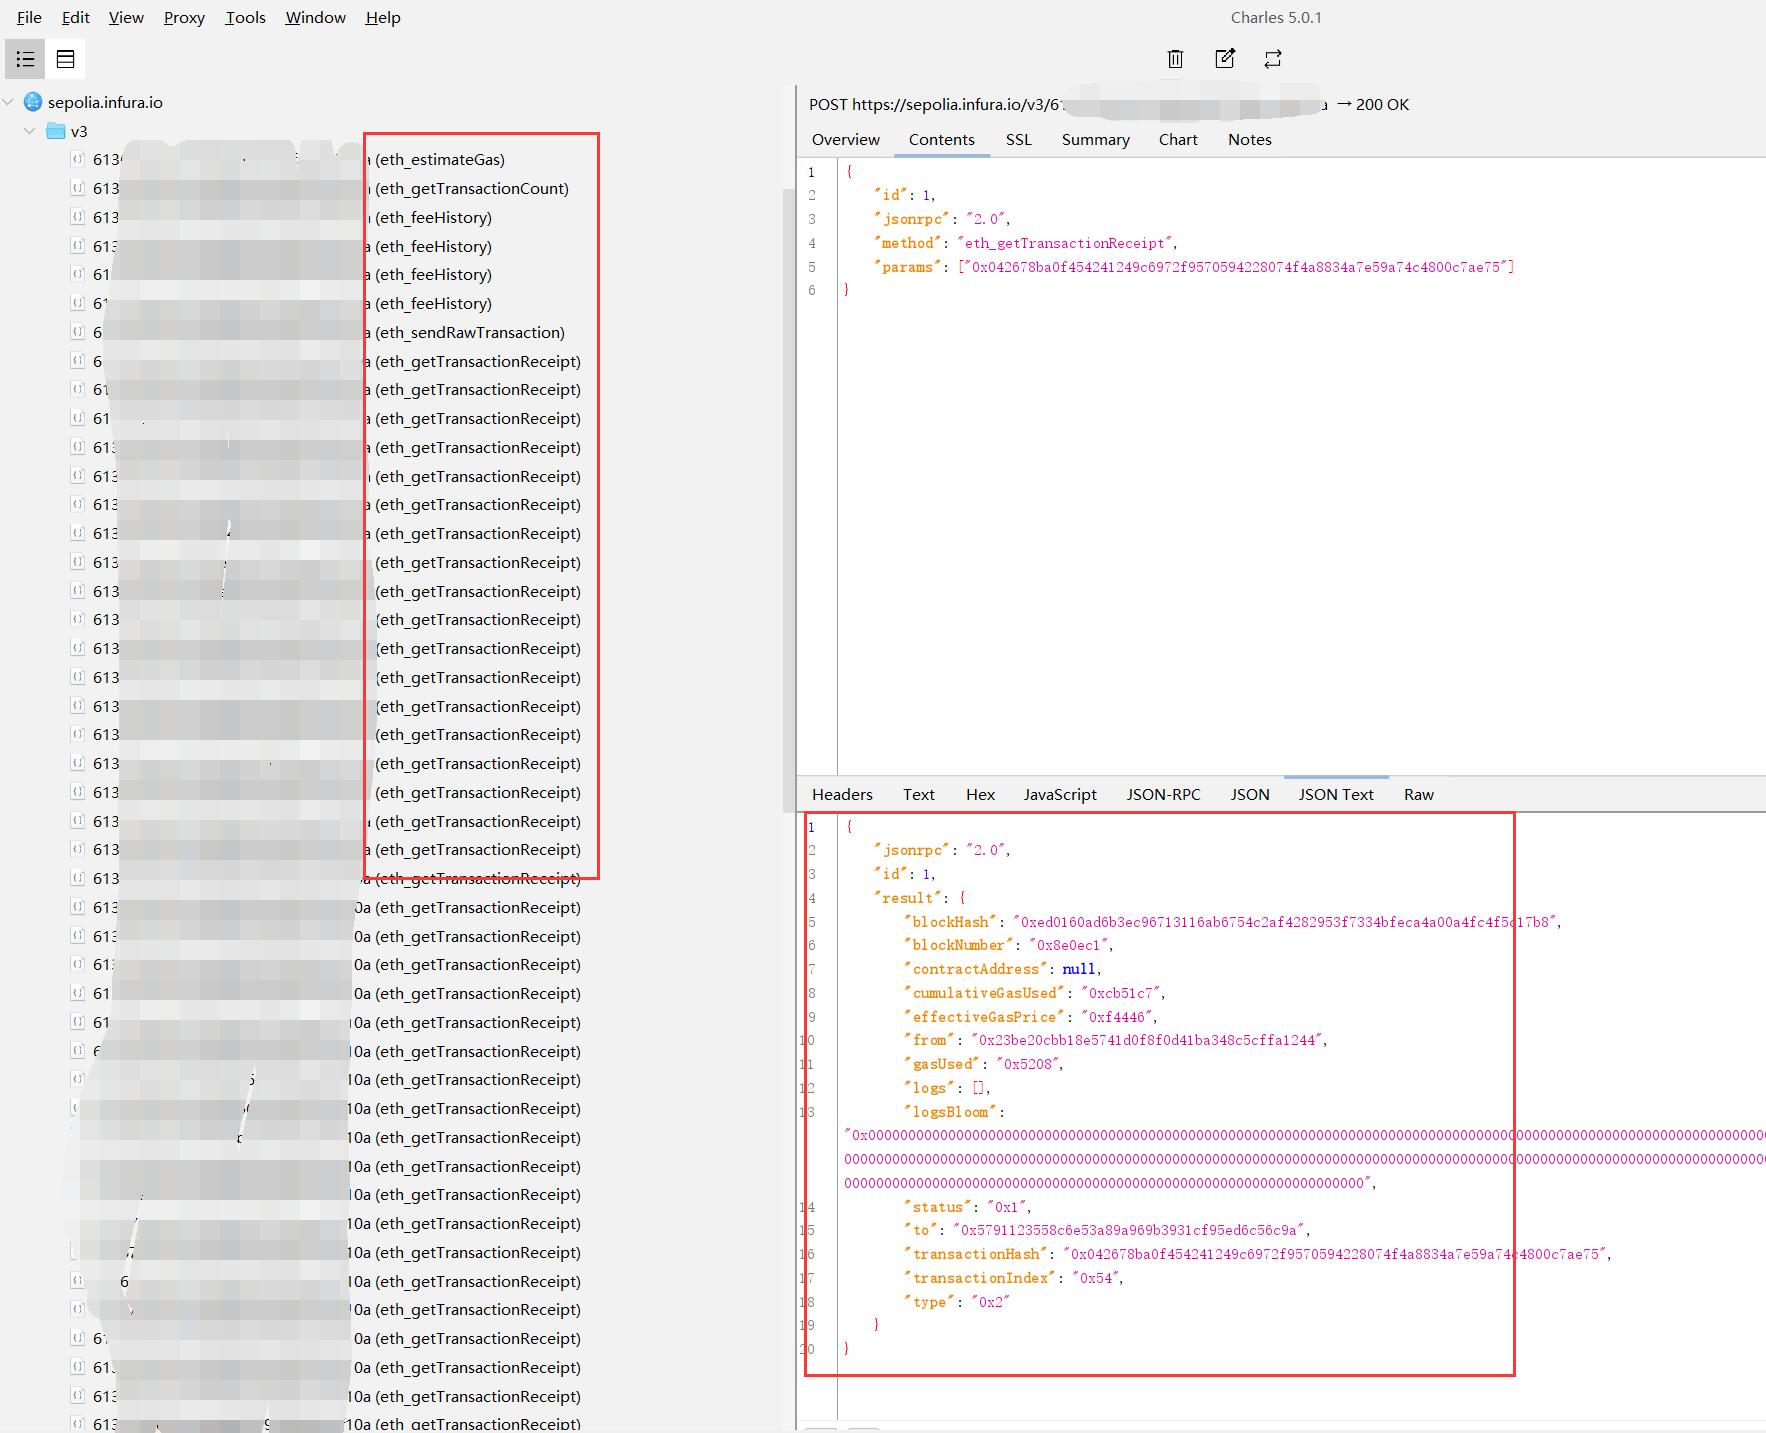Collapse the sepolia.infura.io host node
This screenshot has height=1433, width=1766.
tap(9, 102)
